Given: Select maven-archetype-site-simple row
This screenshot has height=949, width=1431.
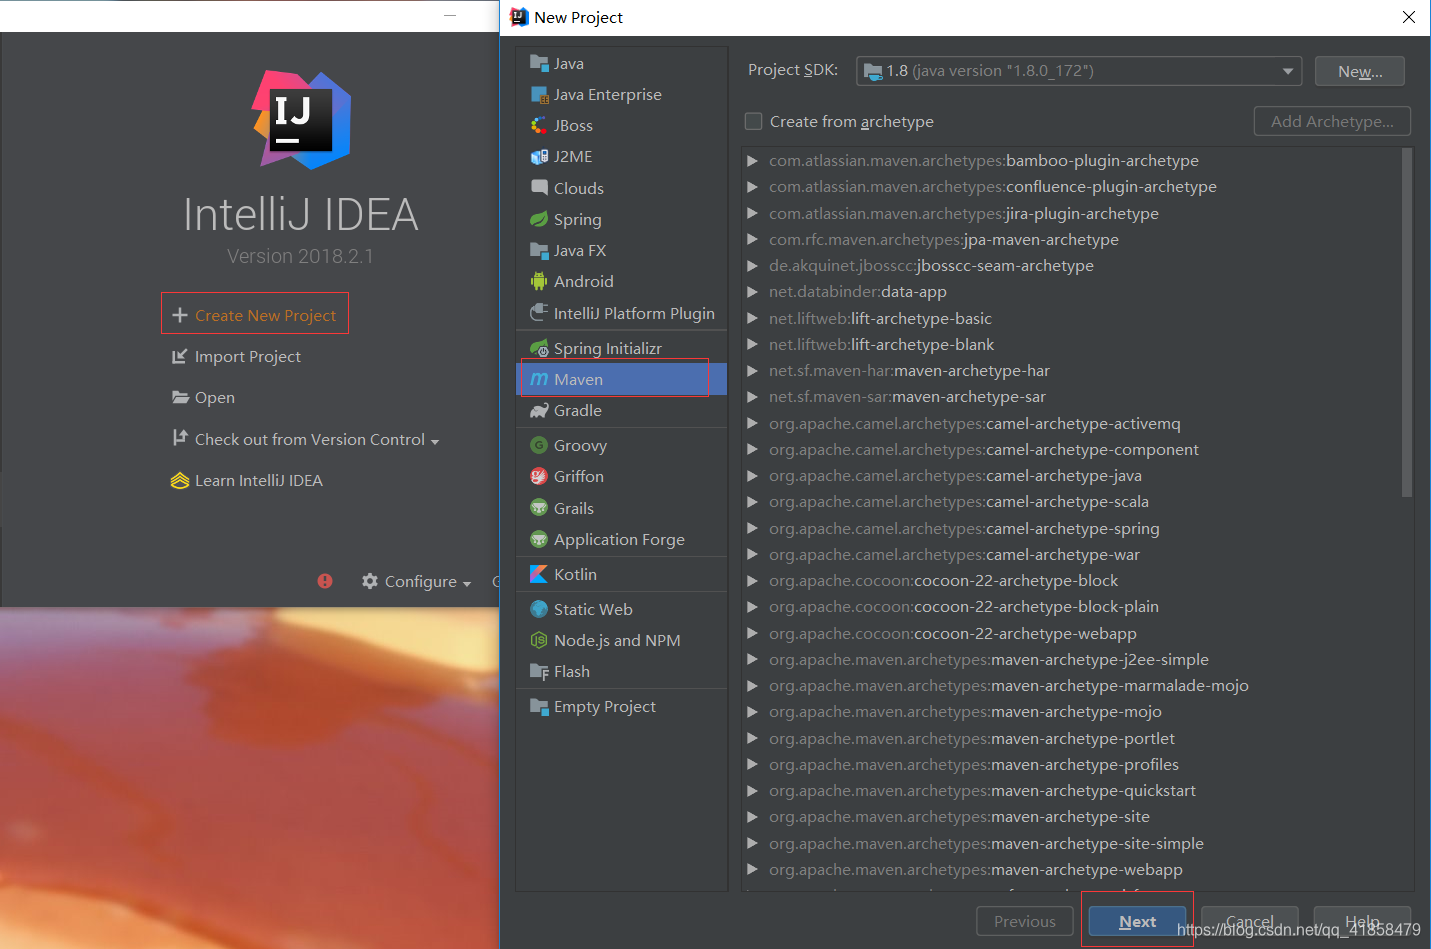Looking at the screenshot, I should (986, 843).
